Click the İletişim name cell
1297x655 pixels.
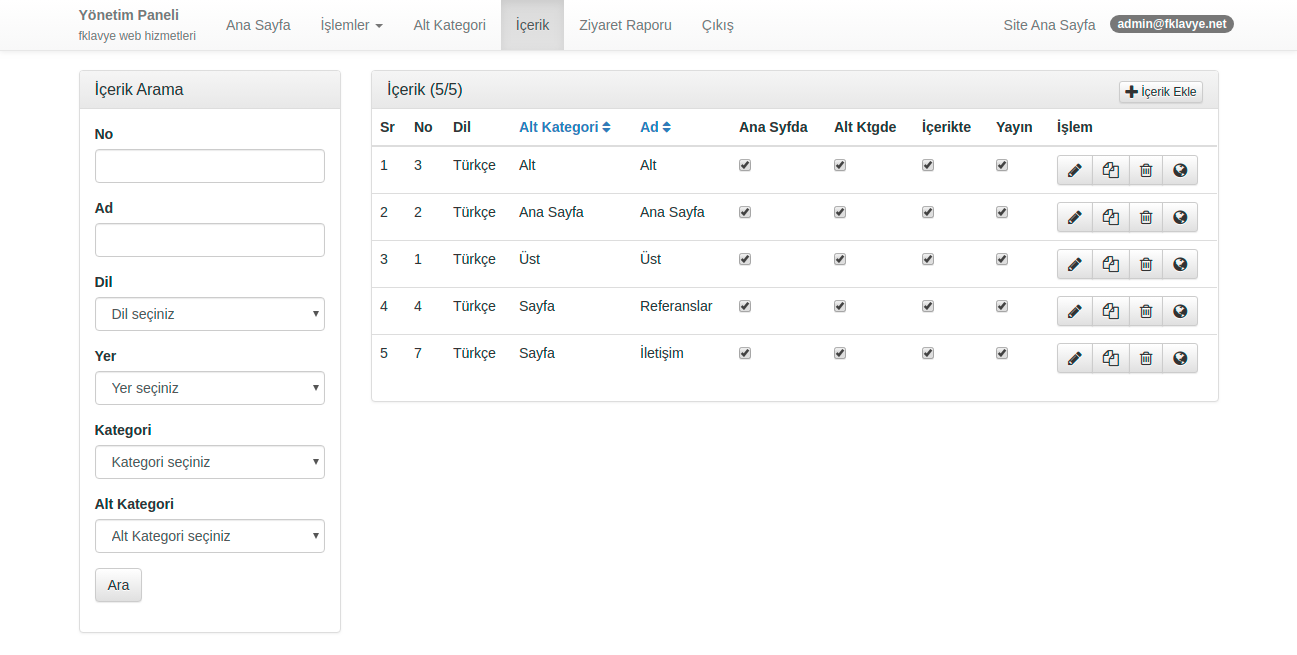pos(662,353)
